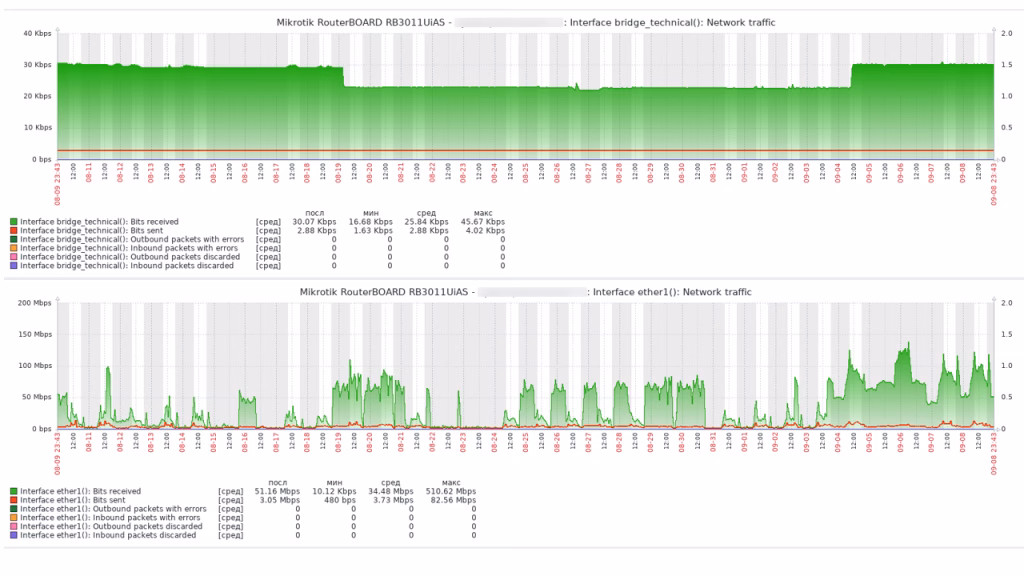
Task: Click the red swatch for ether1 Bits sent
Action: tap(14, 500)
